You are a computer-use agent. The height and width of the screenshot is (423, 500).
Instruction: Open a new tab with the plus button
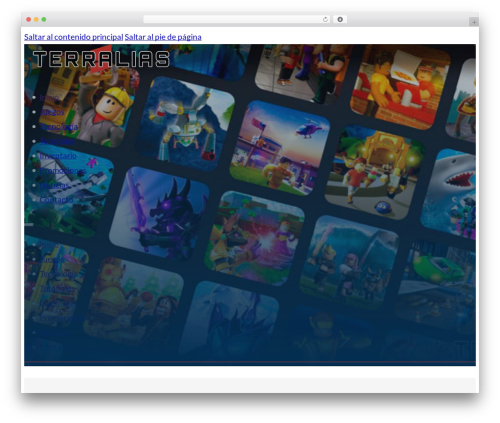coord(474,22)
